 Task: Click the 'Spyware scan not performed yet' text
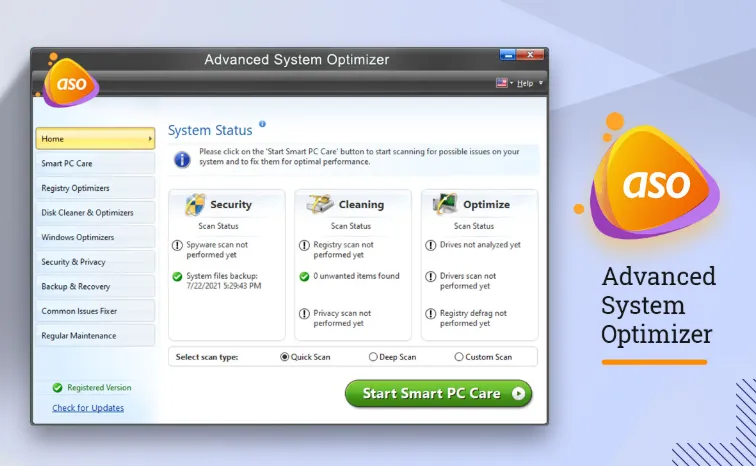217,250
